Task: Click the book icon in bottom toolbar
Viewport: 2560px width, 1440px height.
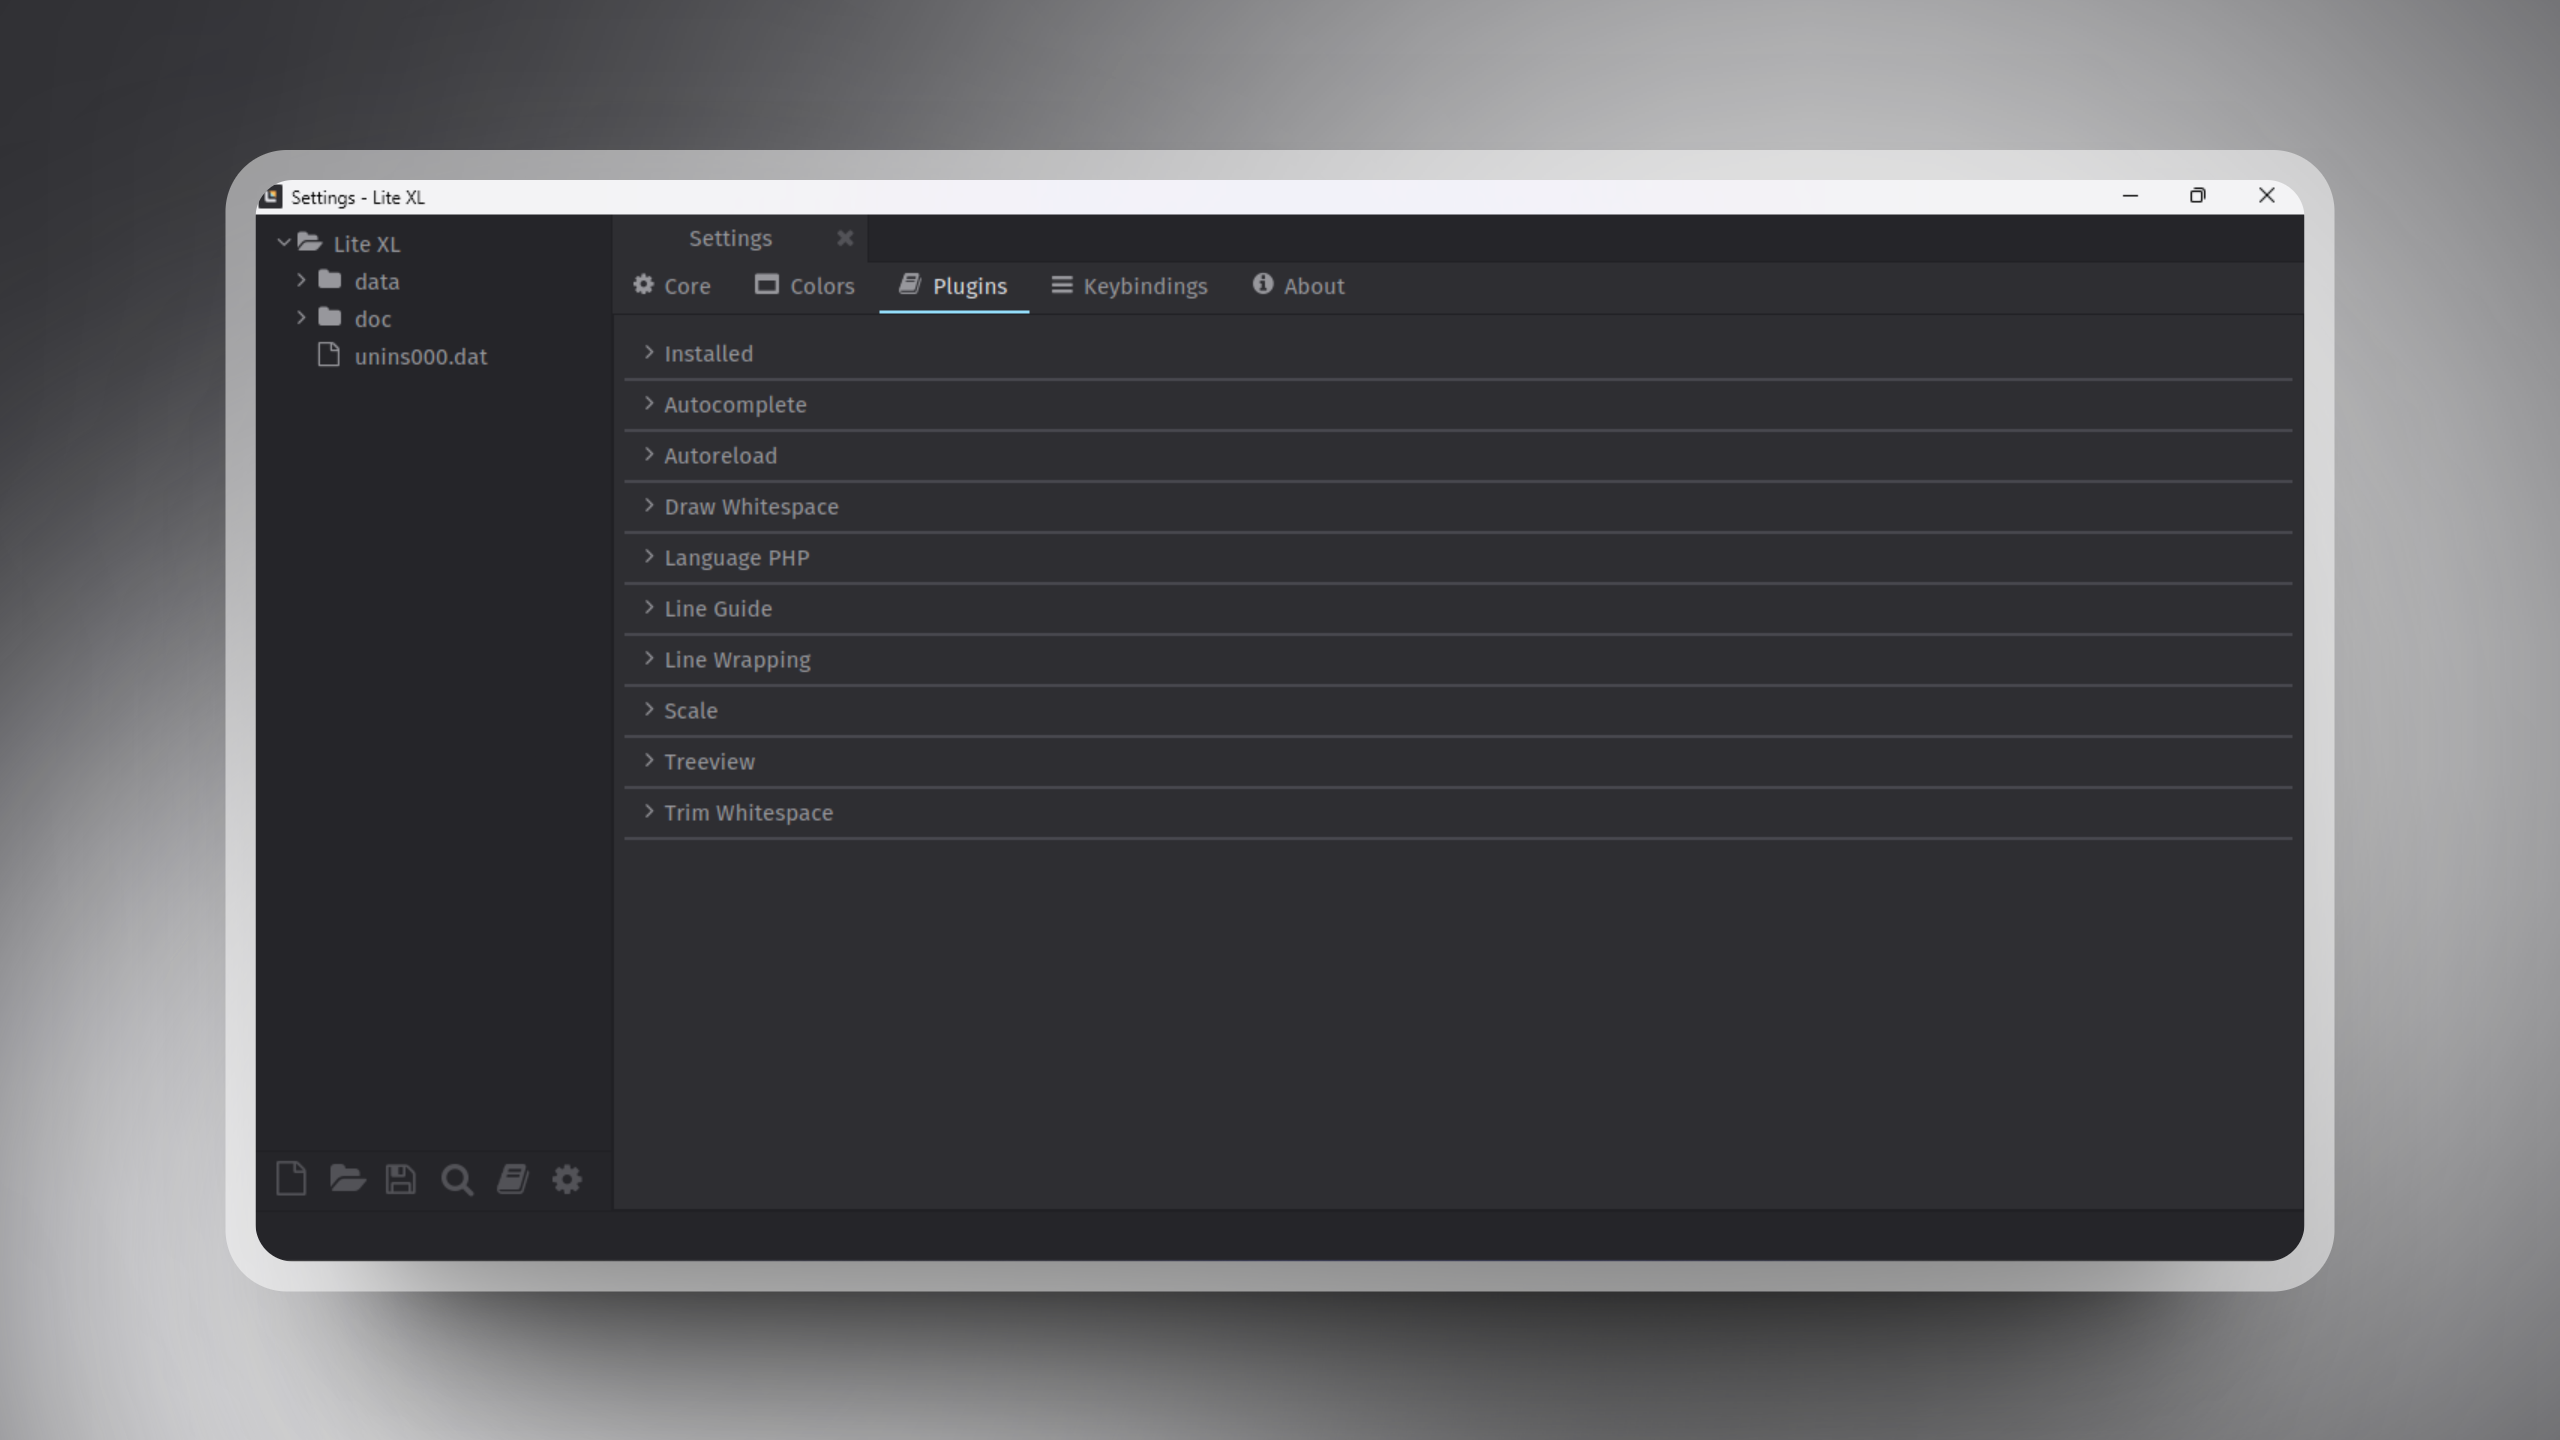Action: pos(513,1179)
